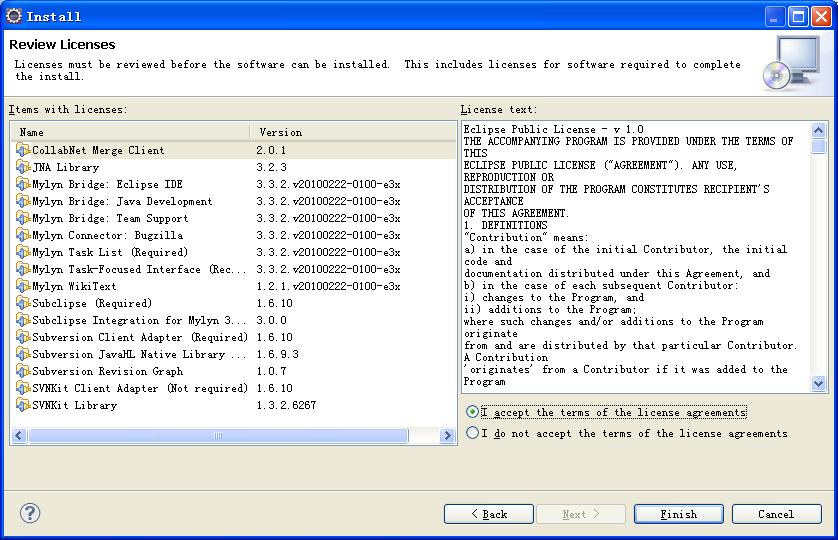Select version 3.0.0 cell
838x540 pixels.
[271, 320]
